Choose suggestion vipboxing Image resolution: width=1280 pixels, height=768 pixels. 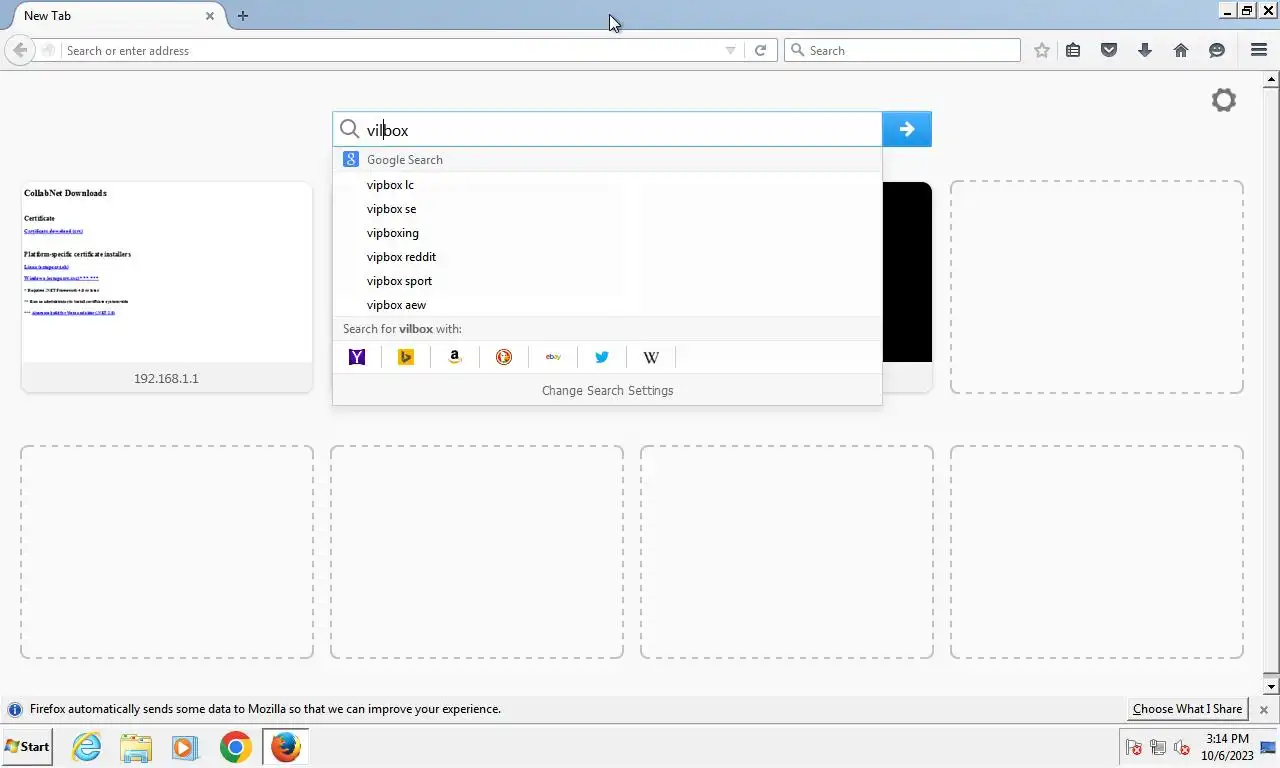click(x=607, y=233)
